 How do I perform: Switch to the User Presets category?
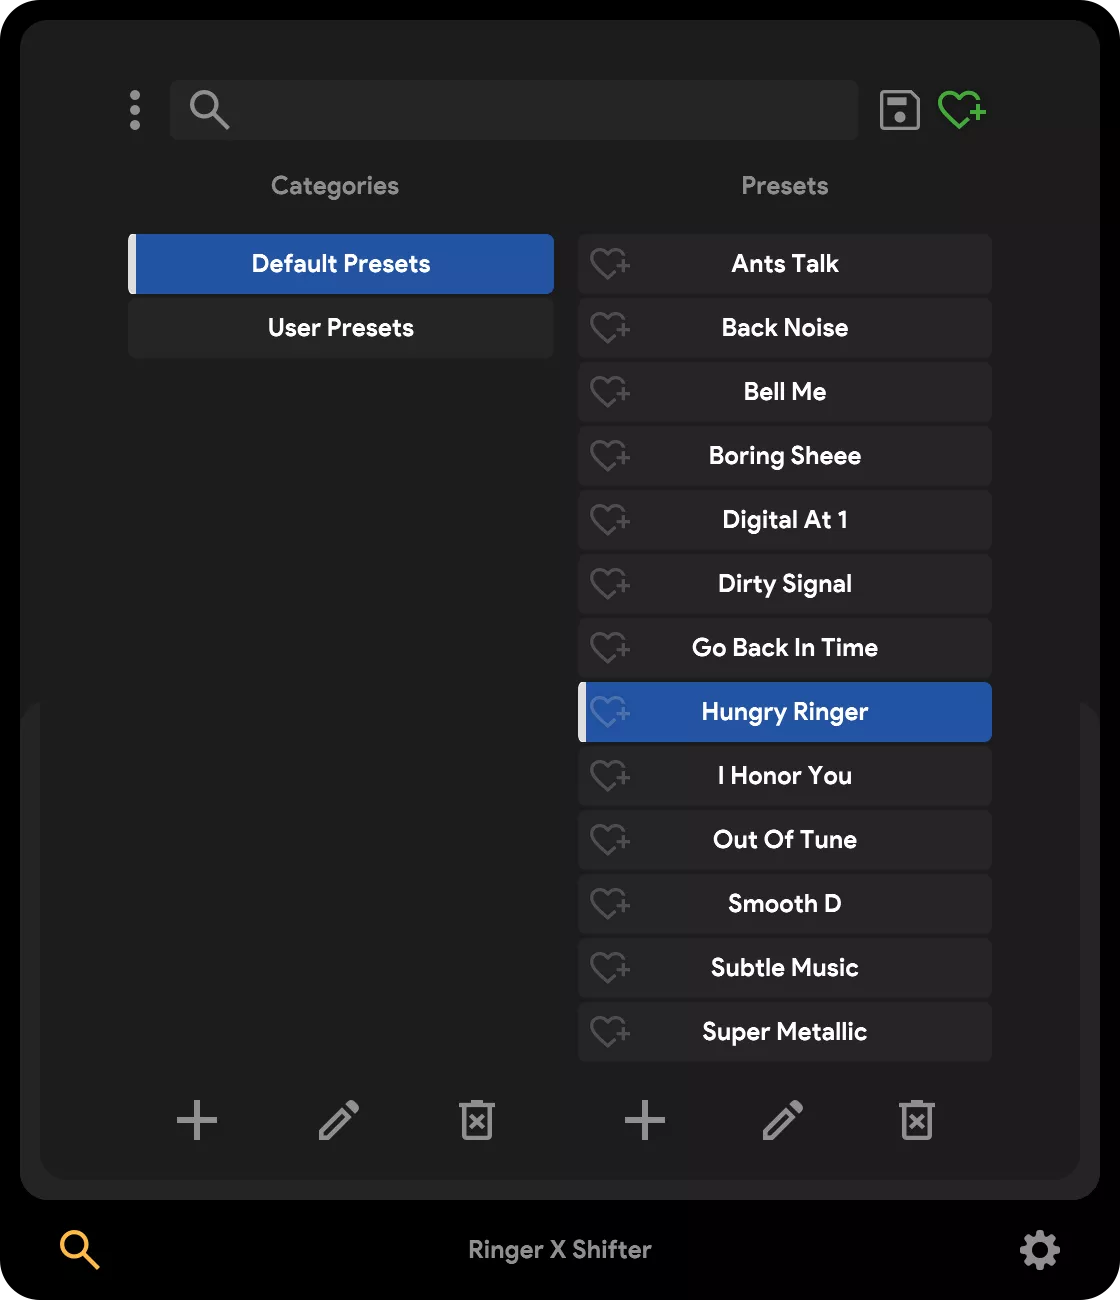[x=340, y=328]
